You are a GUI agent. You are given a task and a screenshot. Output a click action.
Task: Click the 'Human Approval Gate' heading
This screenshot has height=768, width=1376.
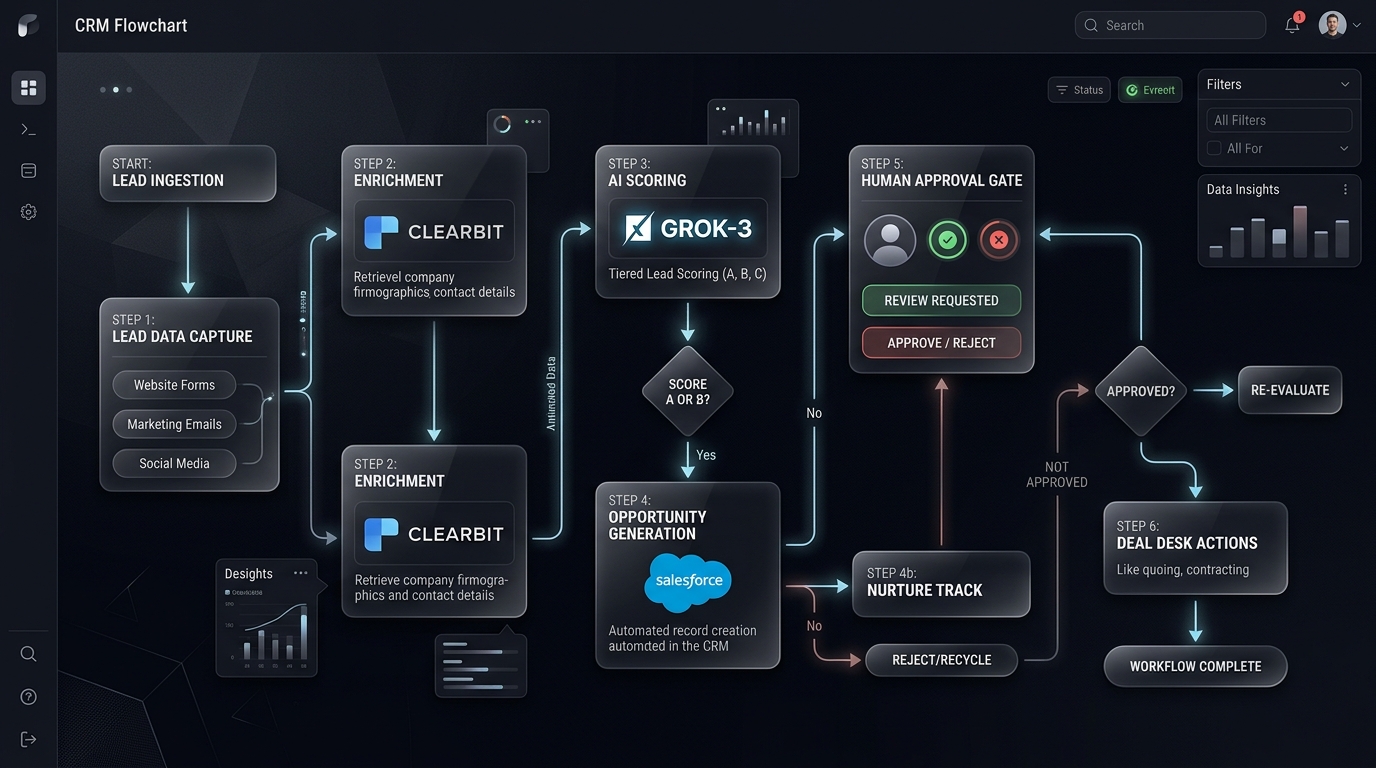pyautogui.click(x=941, y=181)
